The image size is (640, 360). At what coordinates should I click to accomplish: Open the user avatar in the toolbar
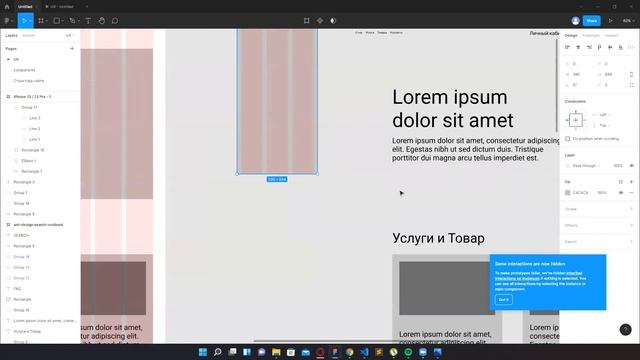[576, 20]
